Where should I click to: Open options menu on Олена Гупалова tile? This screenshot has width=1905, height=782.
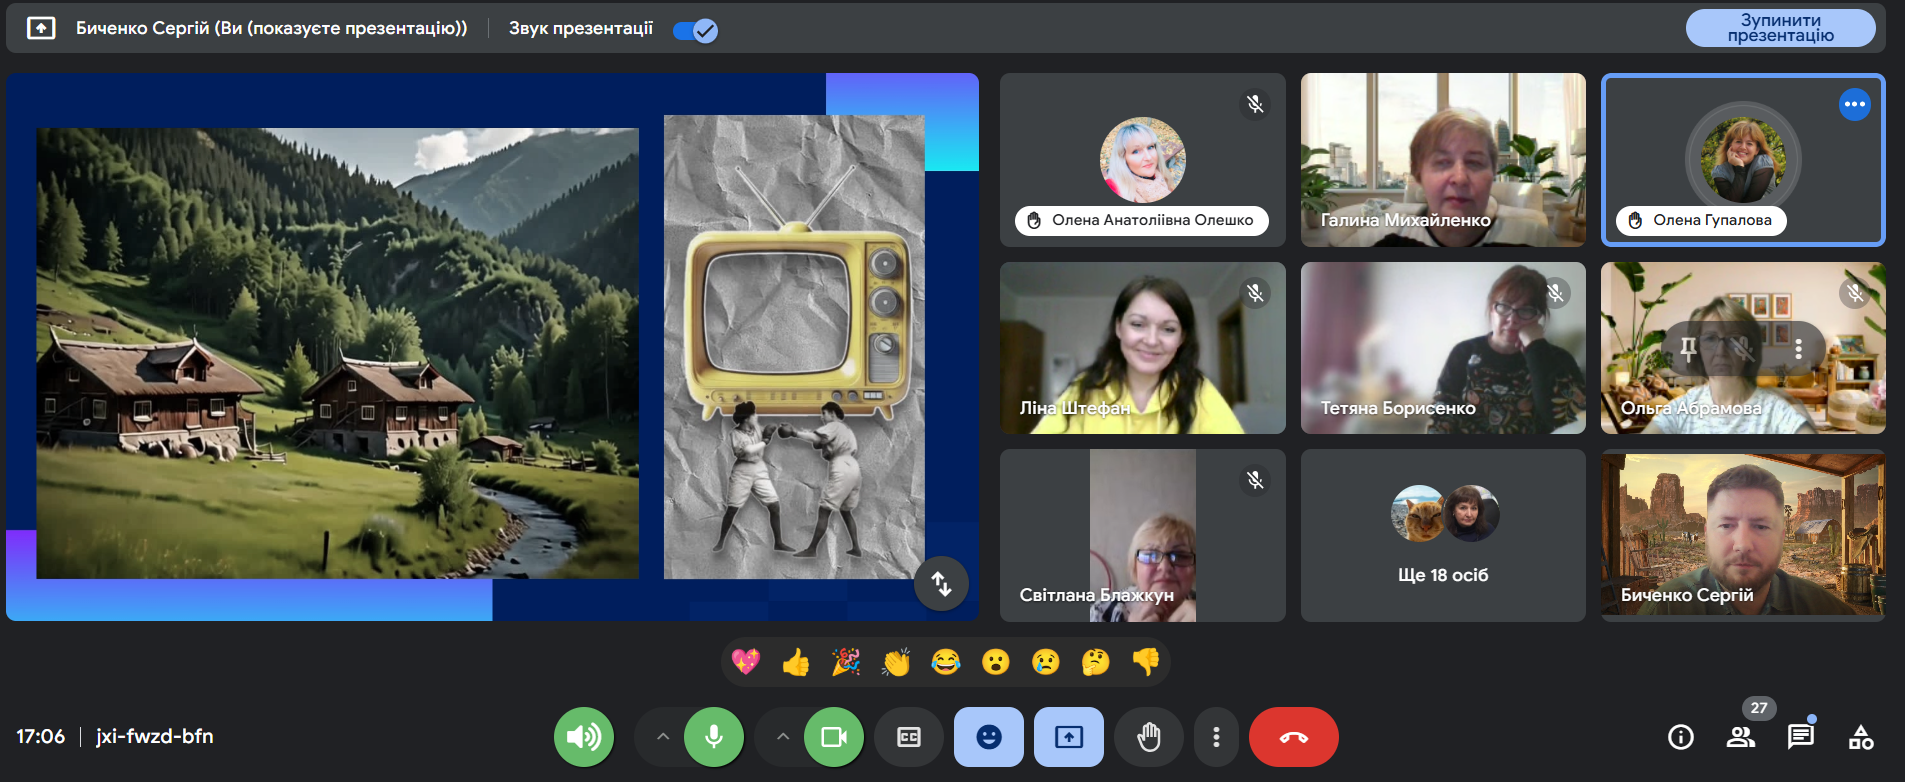coord(1854,104)
